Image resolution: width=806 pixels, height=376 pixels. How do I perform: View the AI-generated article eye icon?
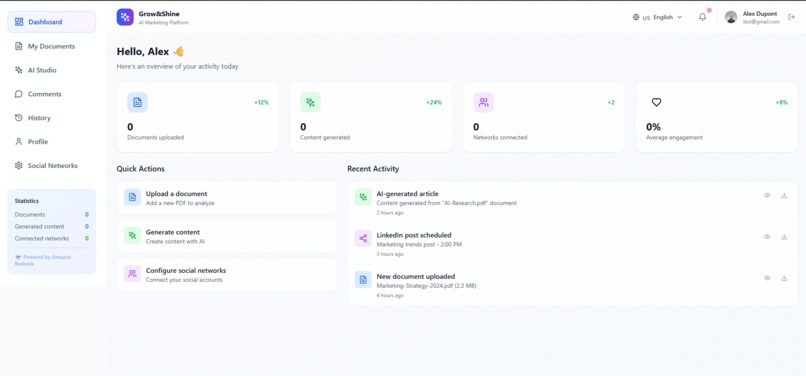coord(767,195)
